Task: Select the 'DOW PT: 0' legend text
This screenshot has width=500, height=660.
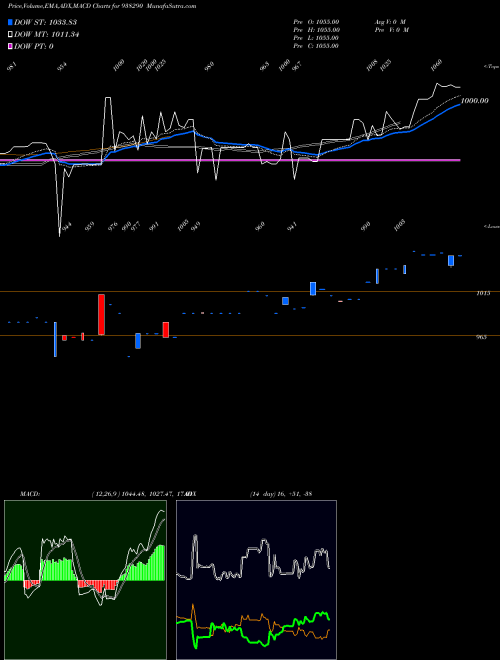Action: 34,46
